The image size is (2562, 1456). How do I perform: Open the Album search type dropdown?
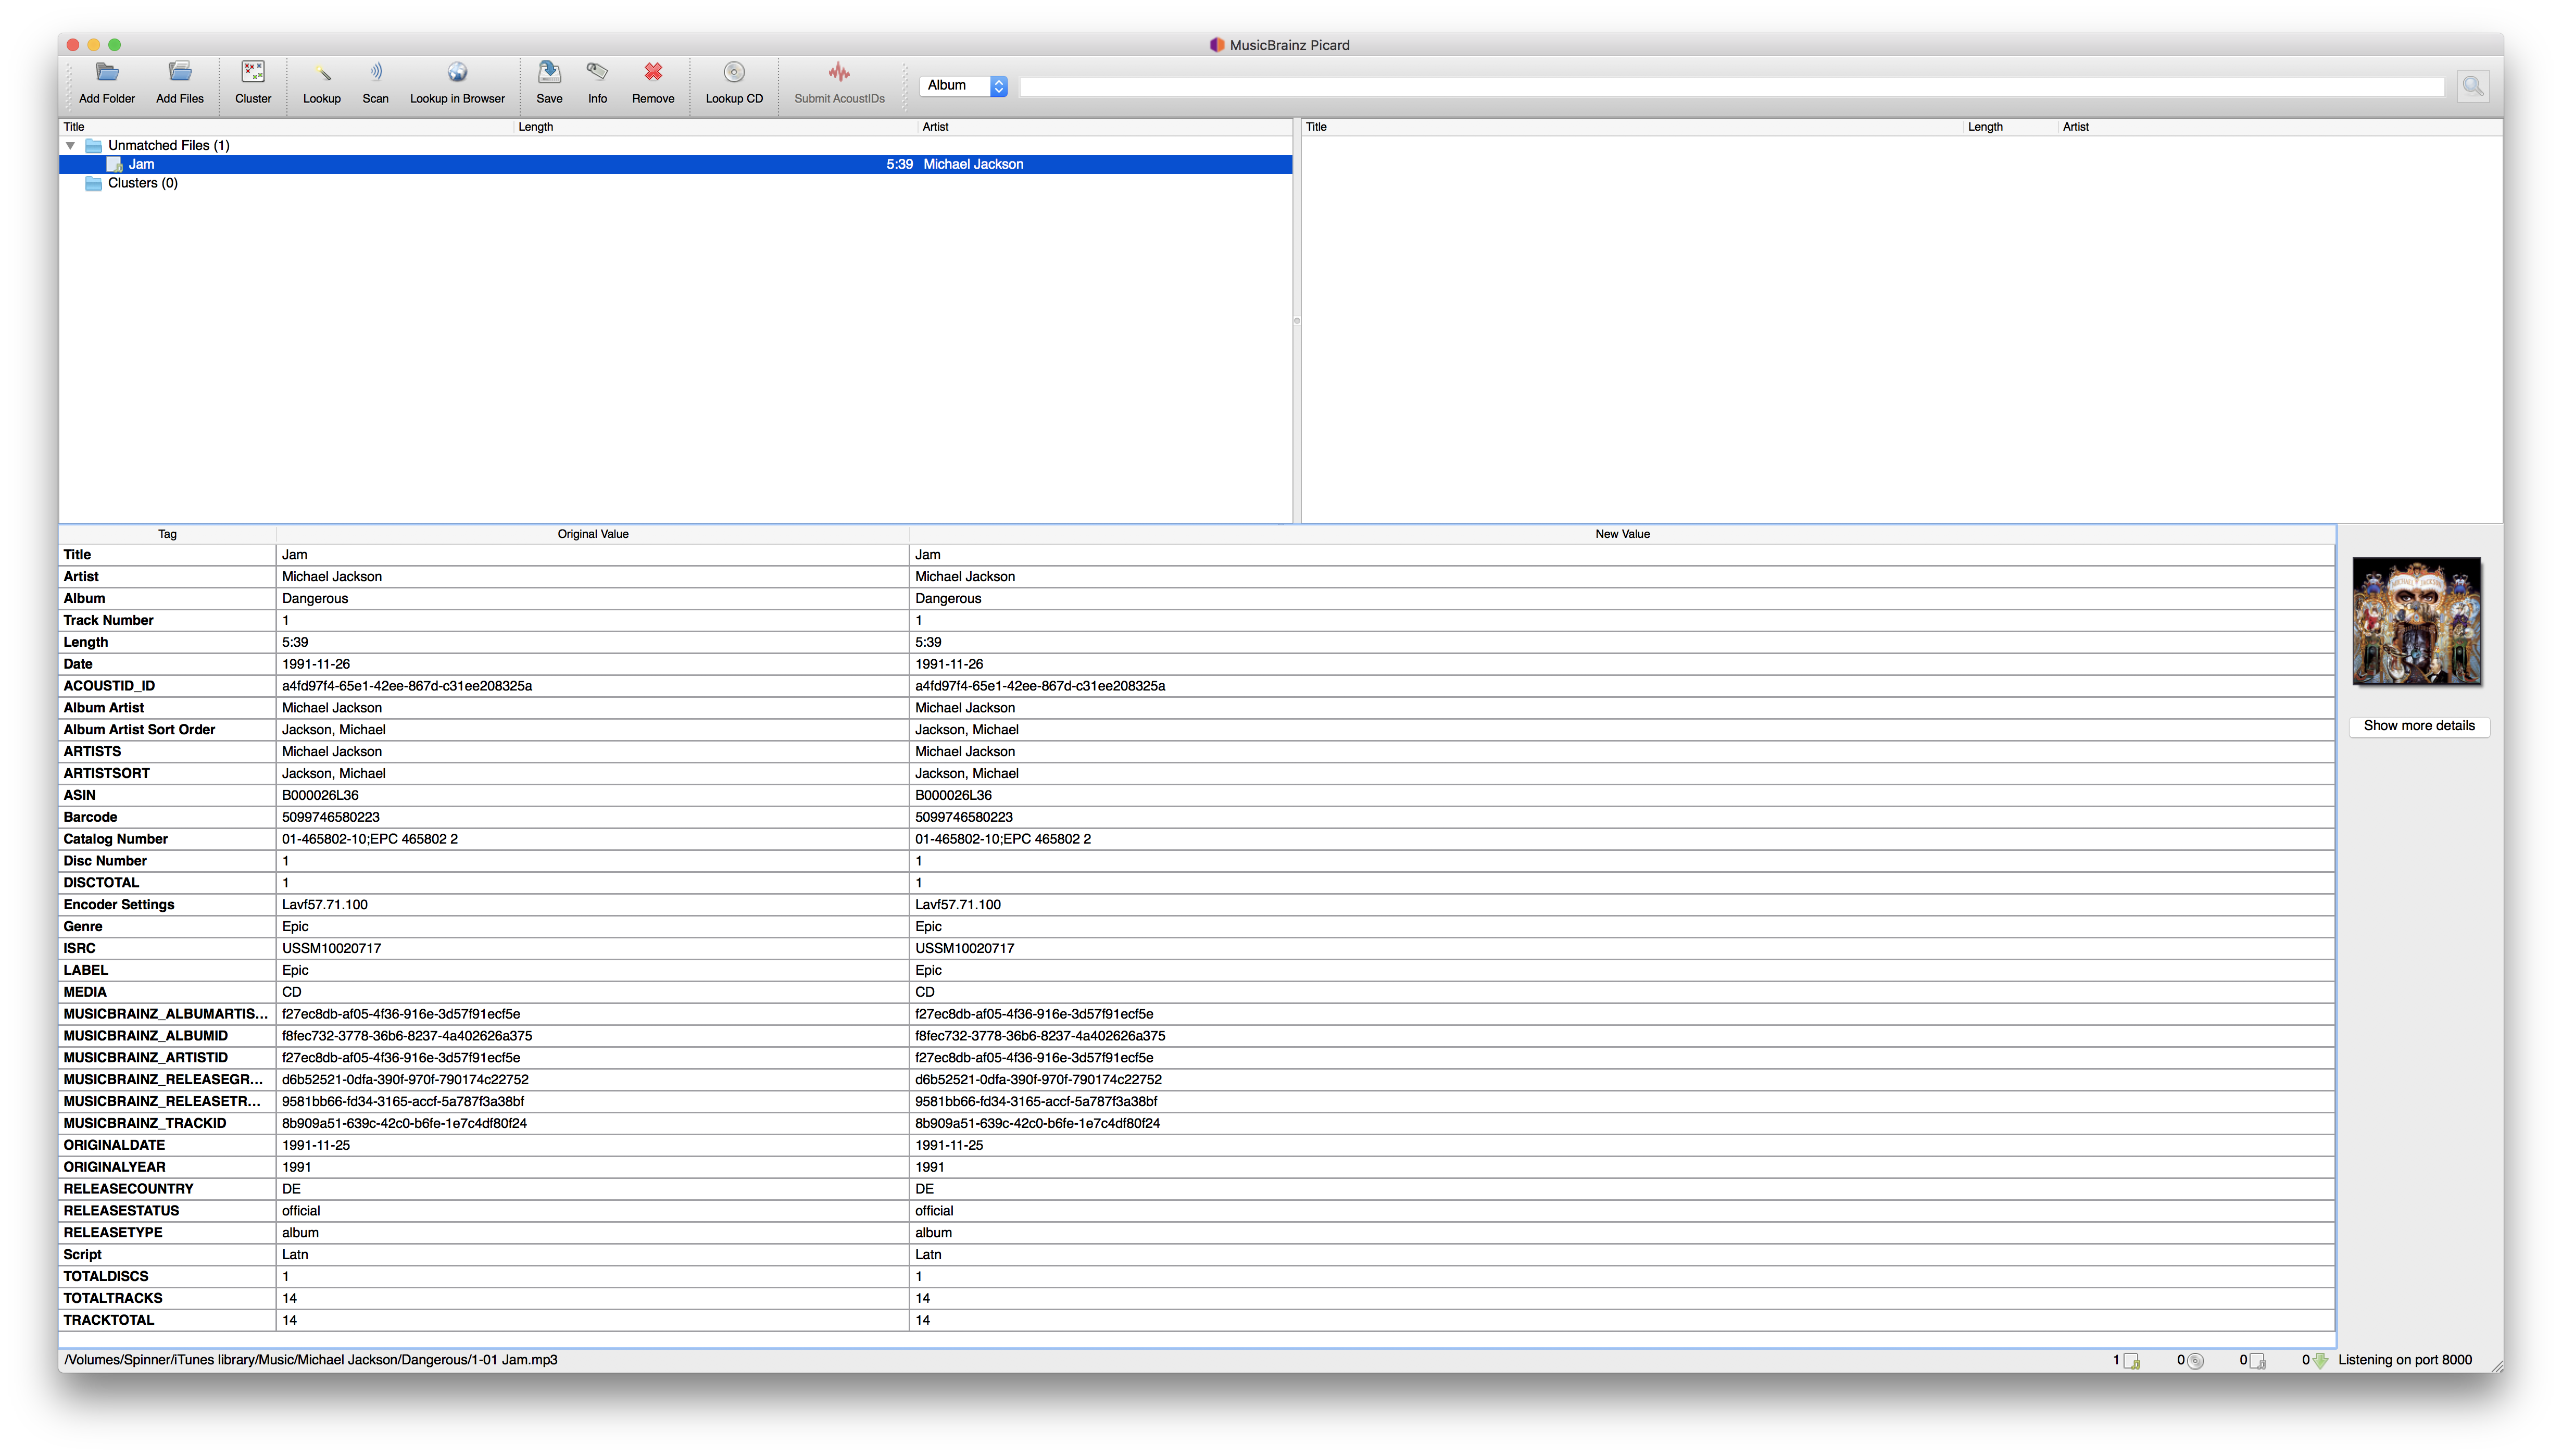(x=964, y=86)
